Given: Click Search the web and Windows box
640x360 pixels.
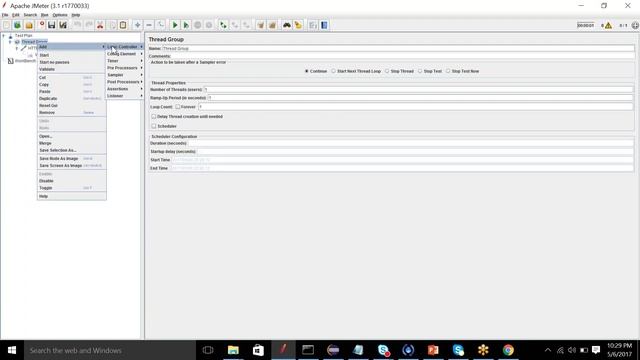Looking at the screenshot, I should (110, 350).
